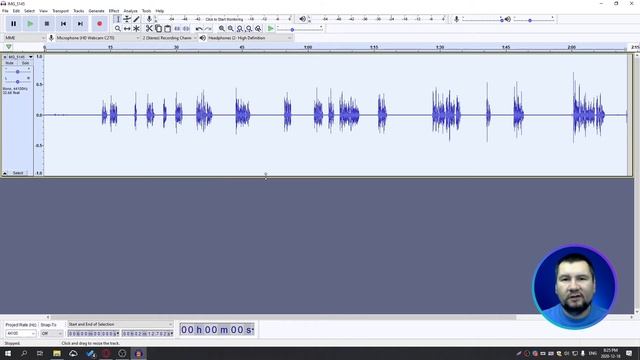Start playback with the green Play button
Image resolution: width=640 pixels, height=360 pixels.
30,24
